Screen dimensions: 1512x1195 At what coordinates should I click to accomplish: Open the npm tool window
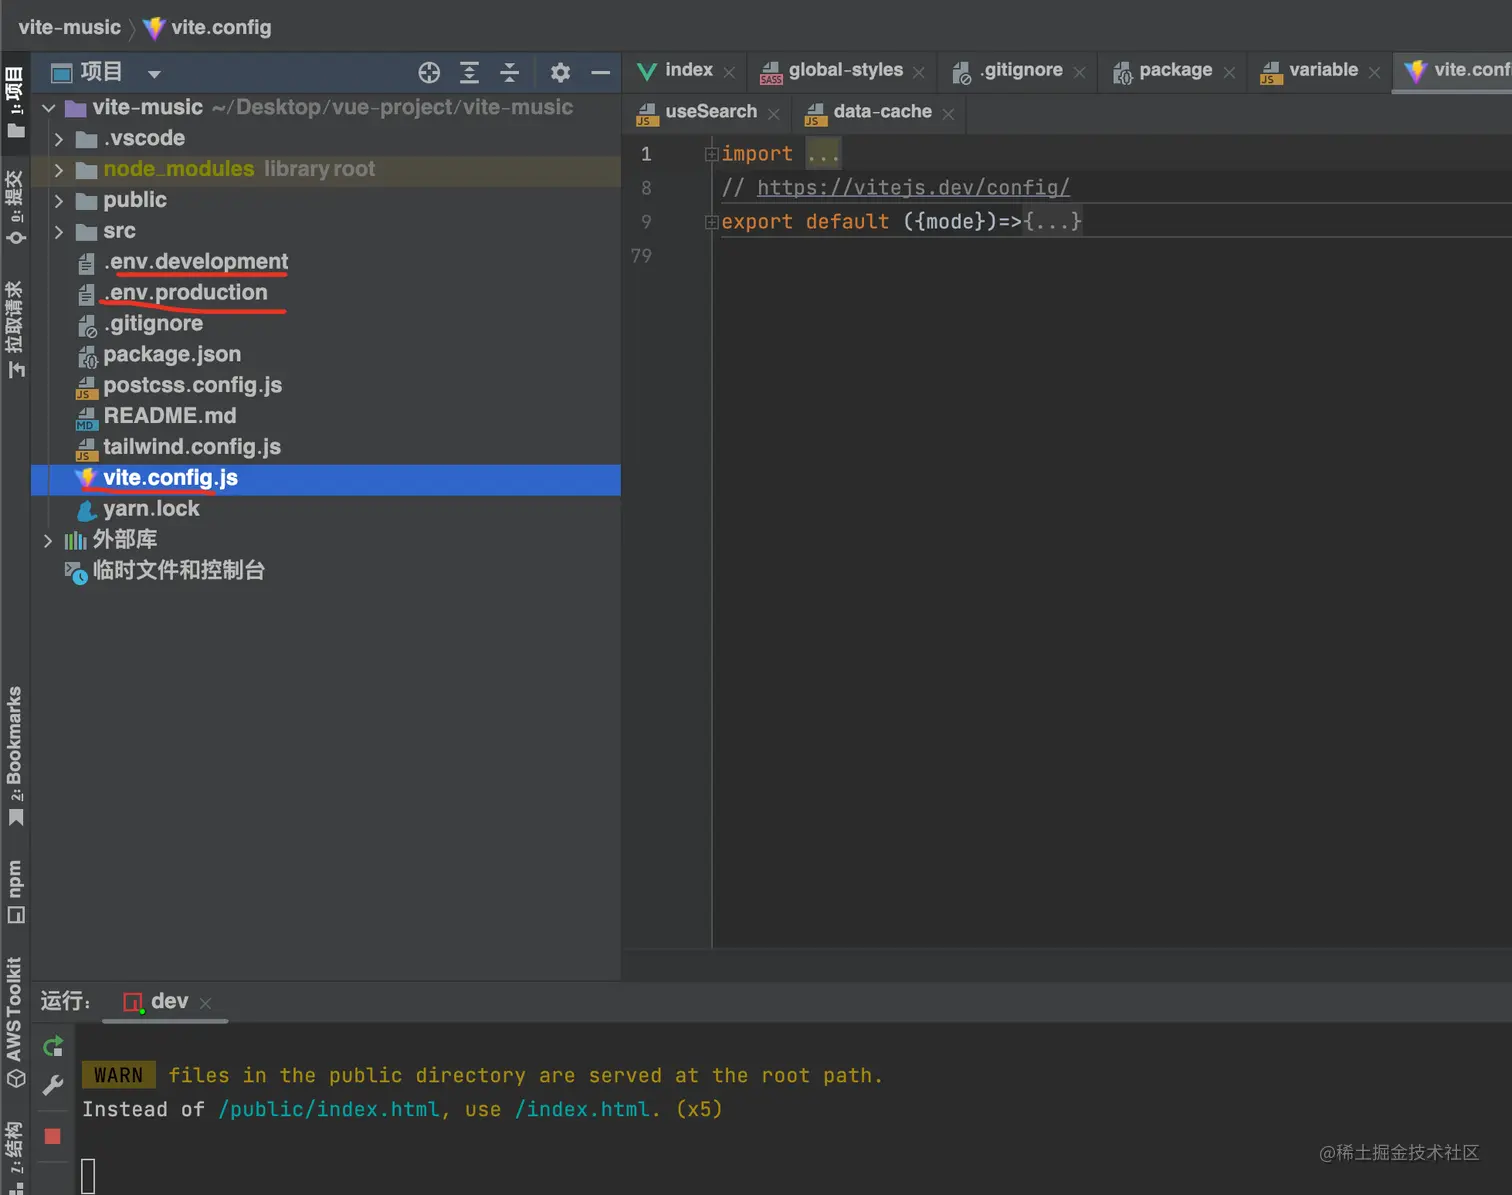tap(15, 891)
